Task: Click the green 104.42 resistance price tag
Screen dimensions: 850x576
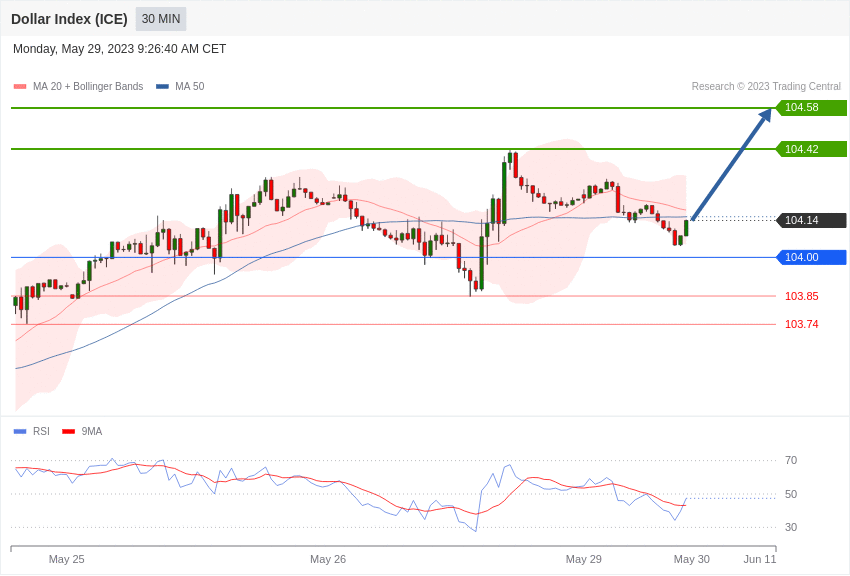Action: 812,149
